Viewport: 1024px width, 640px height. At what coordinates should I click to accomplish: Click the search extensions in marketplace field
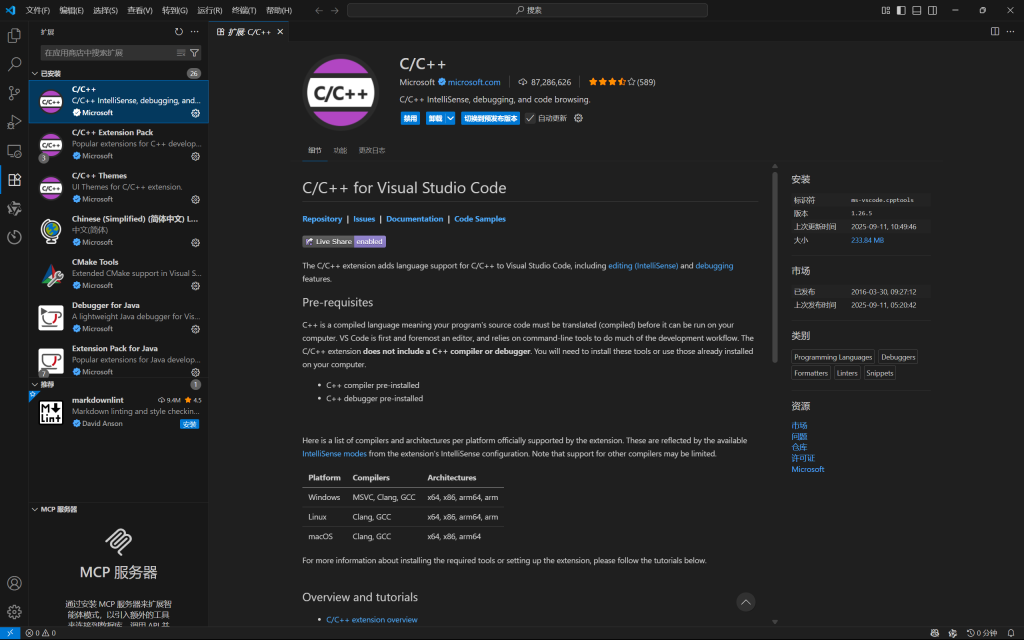click(x=108, y=53)
